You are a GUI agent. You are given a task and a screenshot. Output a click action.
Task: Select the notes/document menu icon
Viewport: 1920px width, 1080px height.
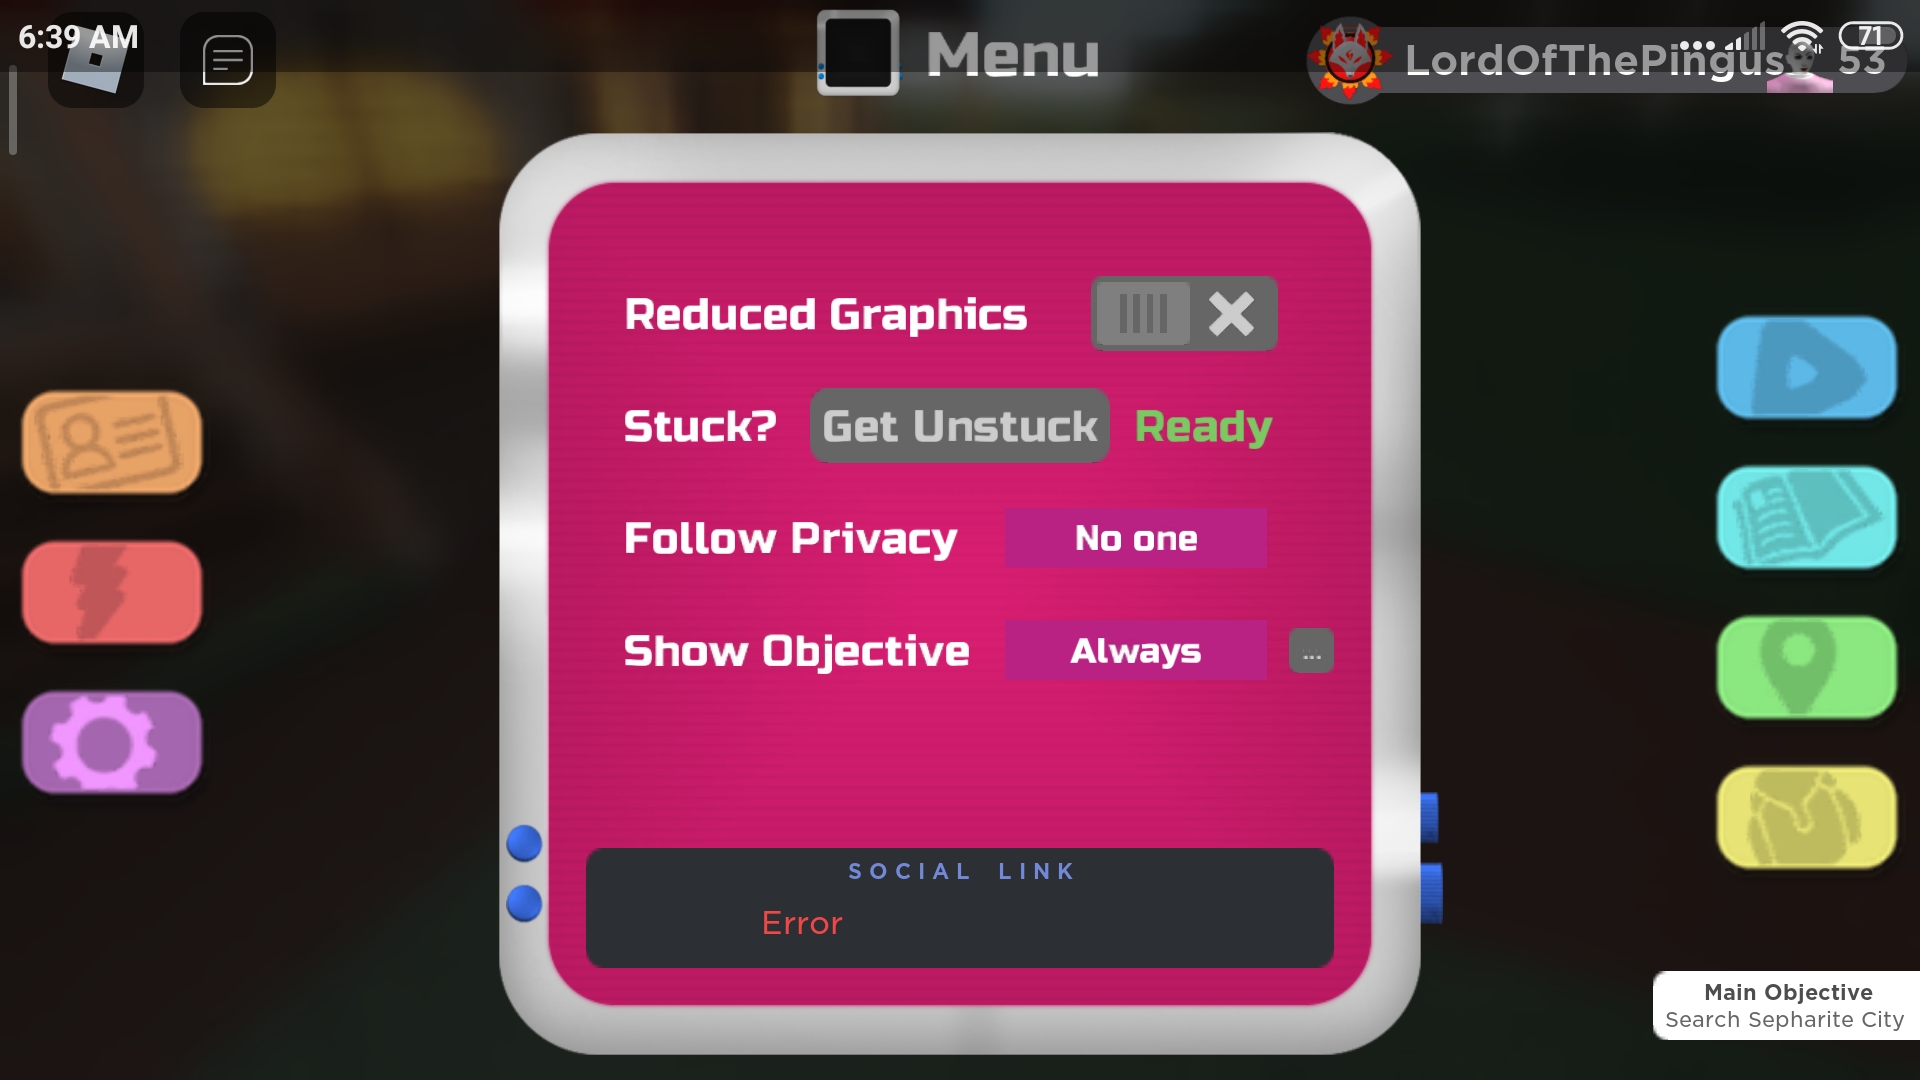tap(1809, 518)
